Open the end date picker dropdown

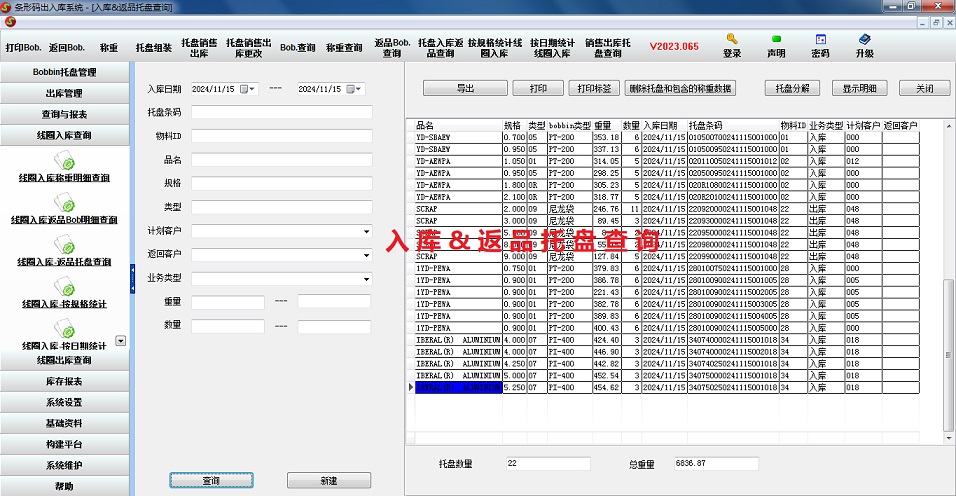point(358,88)
